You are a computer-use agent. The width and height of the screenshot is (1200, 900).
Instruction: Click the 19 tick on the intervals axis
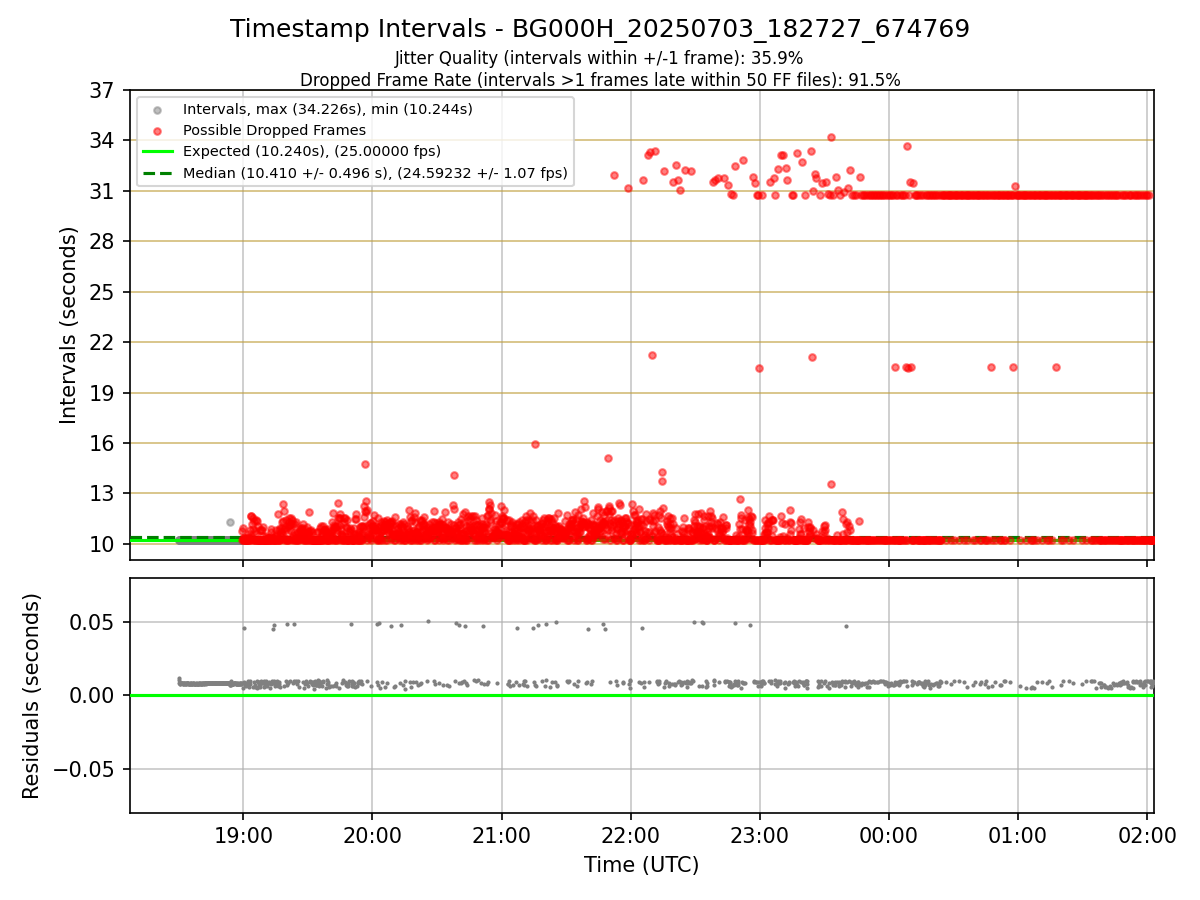click(104, 393)
